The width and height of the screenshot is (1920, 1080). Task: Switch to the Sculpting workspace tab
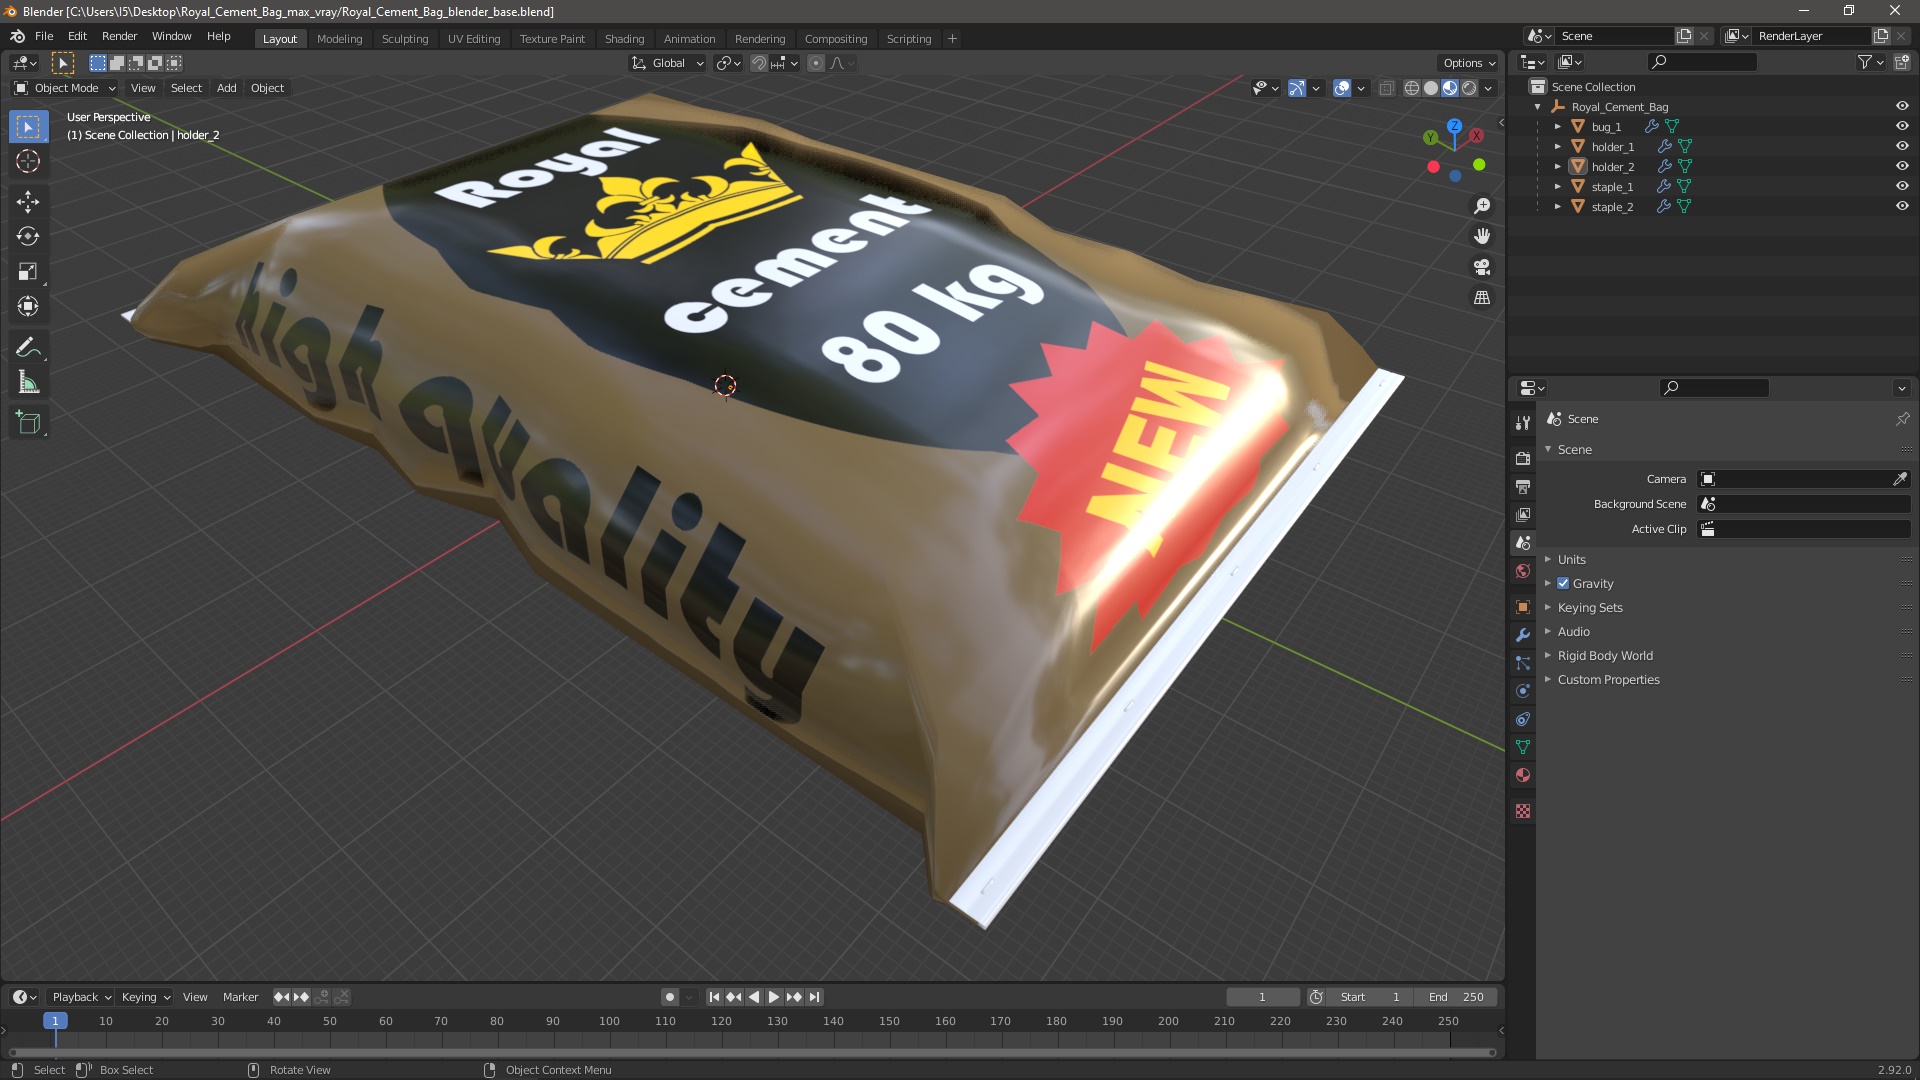coord(405,38)
